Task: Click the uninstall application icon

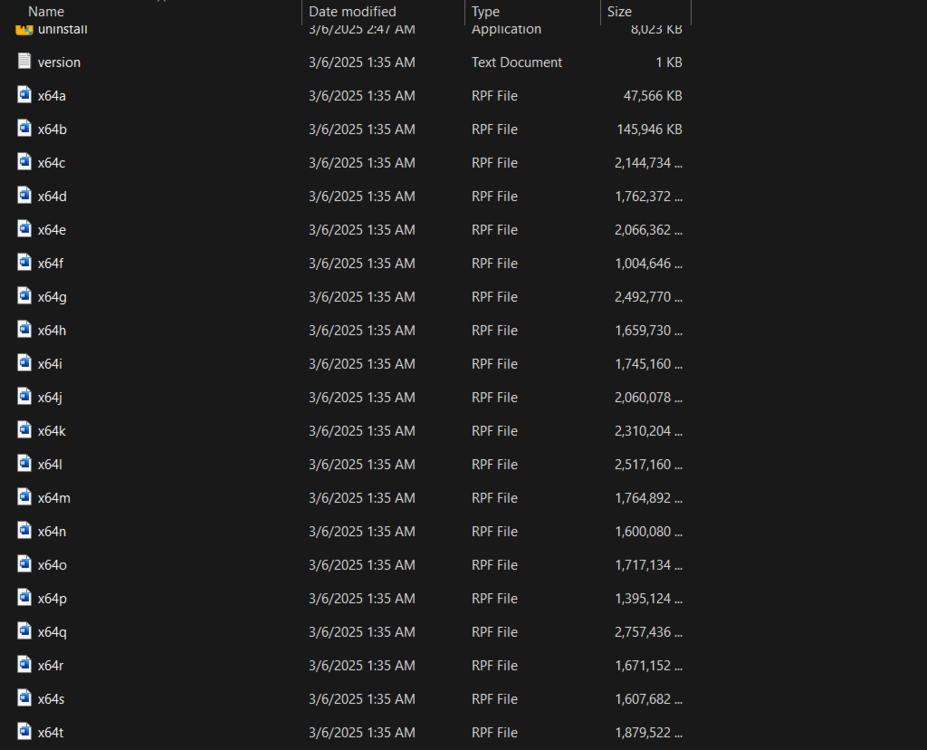Action: (x=23, y=28)
